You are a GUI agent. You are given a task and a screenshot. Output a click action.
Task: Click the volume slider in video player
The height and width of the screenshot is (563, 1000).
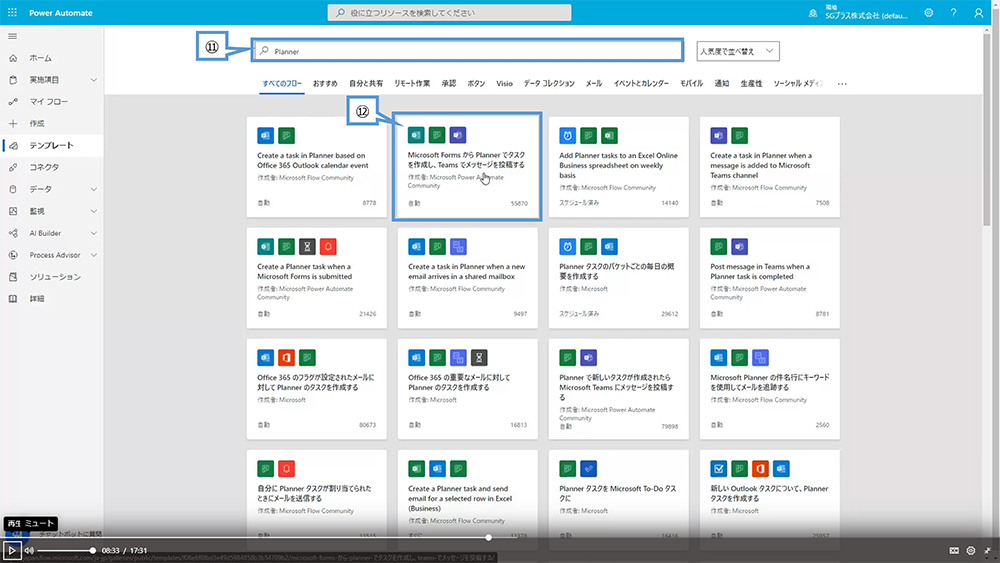click(66, 550)
